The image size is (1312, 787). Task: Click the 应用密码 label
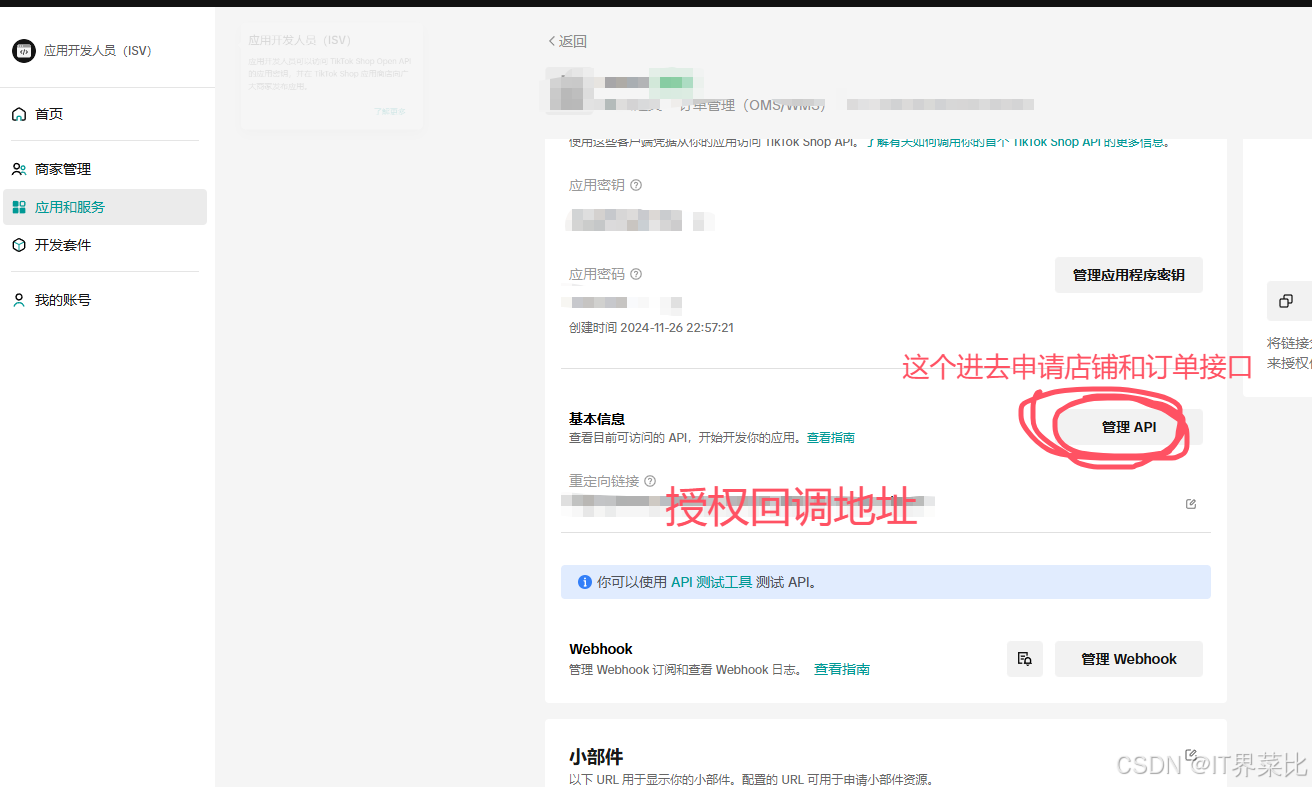(597, 274)
